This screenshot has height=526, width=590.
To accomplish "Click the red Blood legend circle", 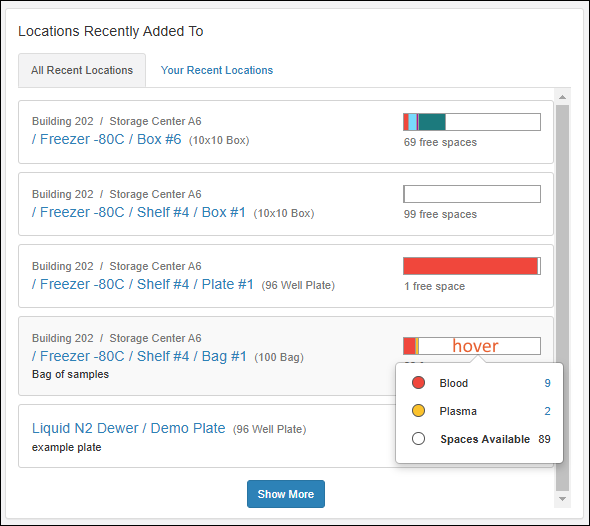I will tap(418, 383).
